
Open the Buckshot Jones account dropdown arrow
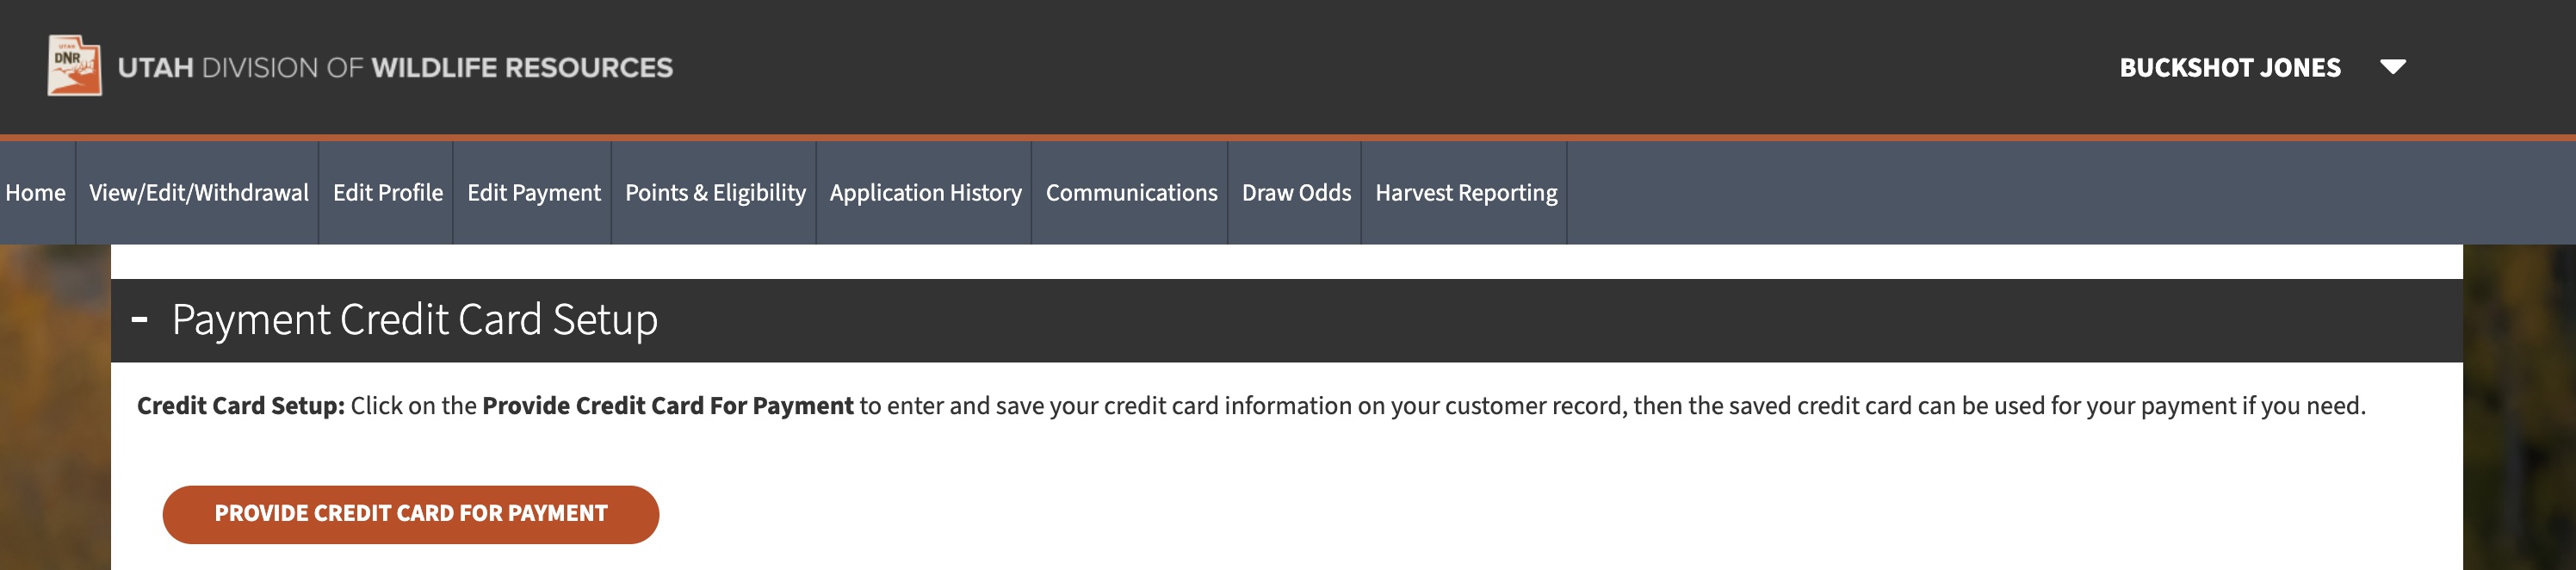[x=2392, y=67]
